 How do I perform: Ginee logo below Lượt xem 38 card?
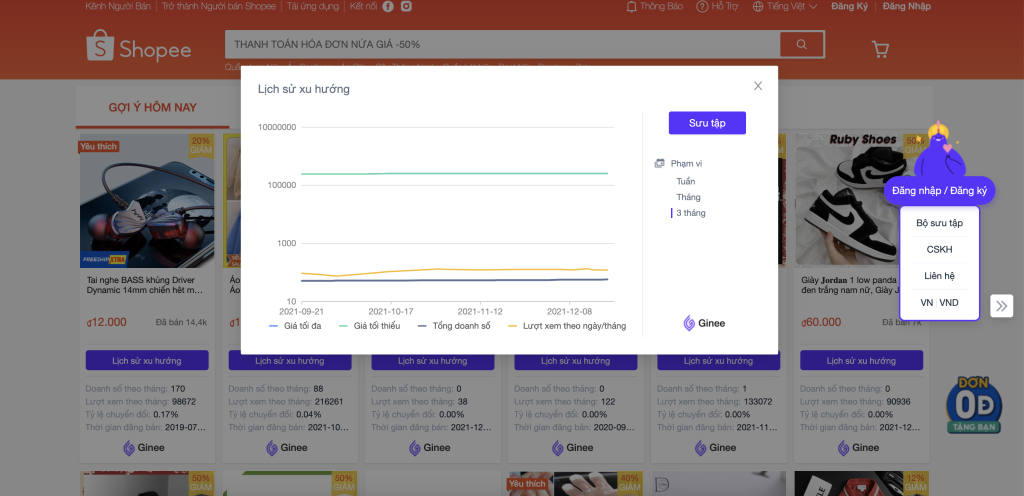(430, 448)
